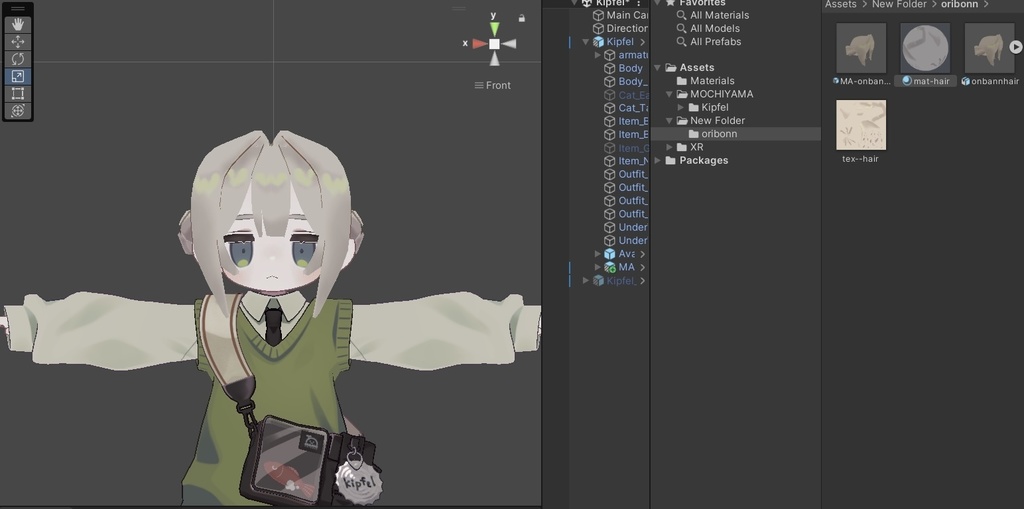Select the Rect tool in Scene toolbar
1024x509 pixels.
[18, 93]
